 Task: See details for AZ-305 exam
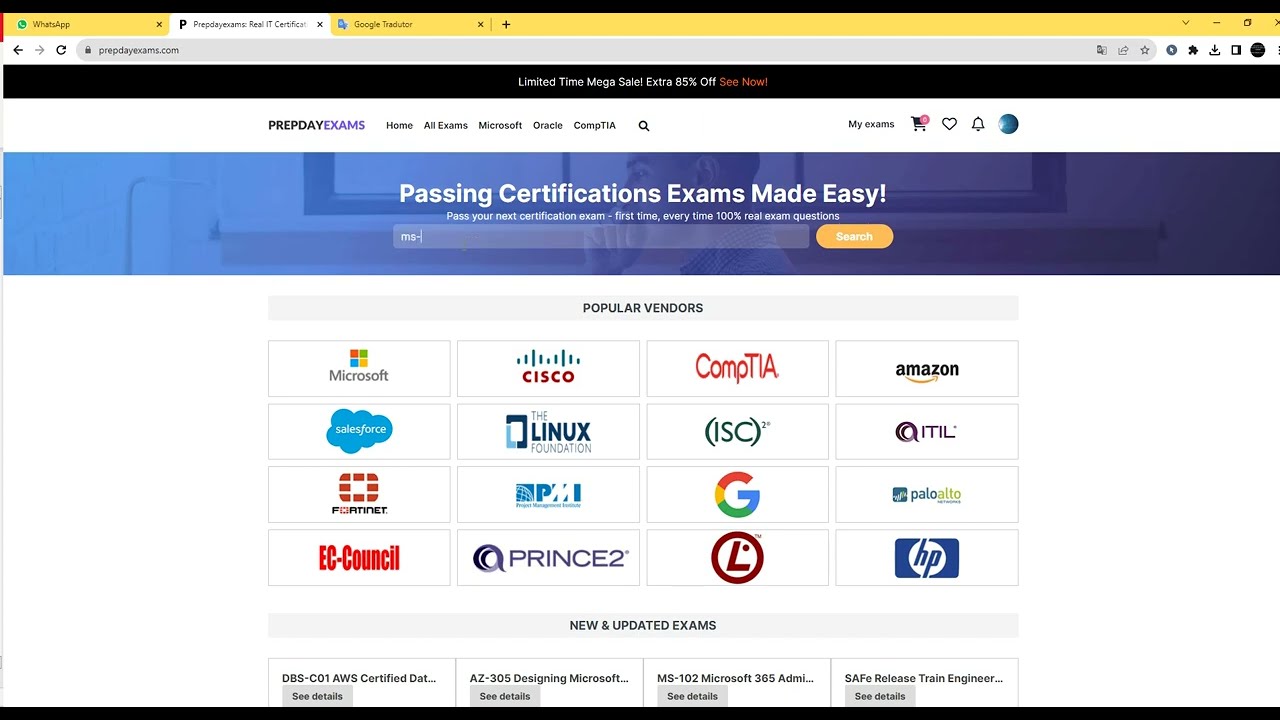505,696
